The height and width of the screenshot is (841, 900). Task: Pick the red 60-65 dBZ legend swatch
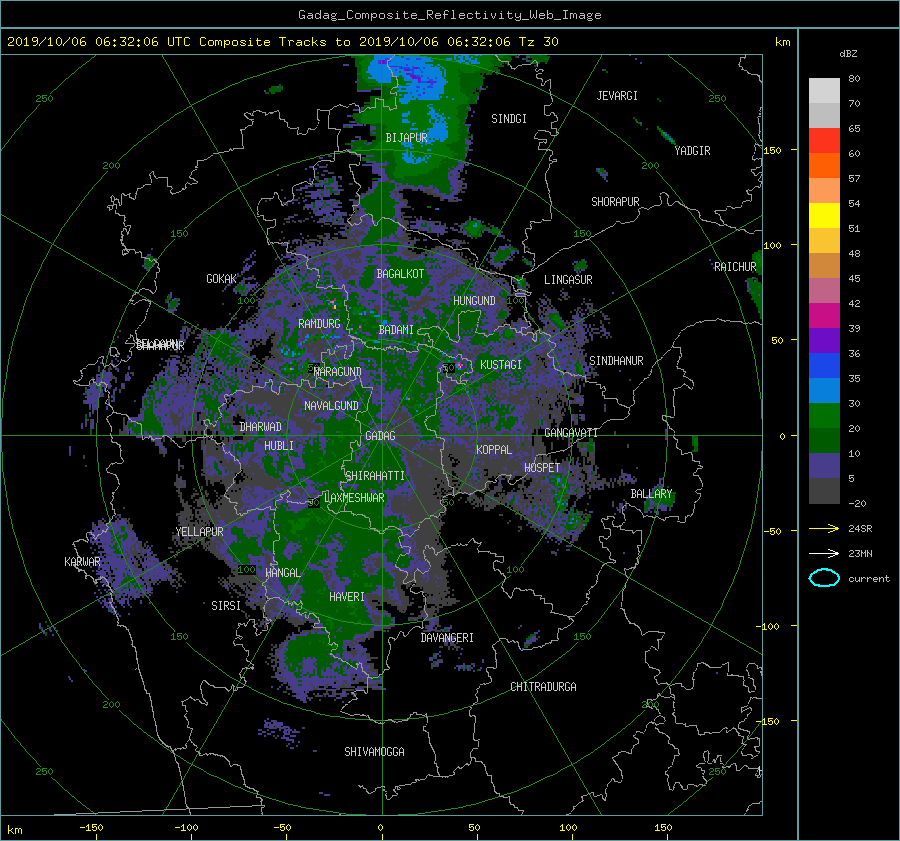tap(824, 140)
